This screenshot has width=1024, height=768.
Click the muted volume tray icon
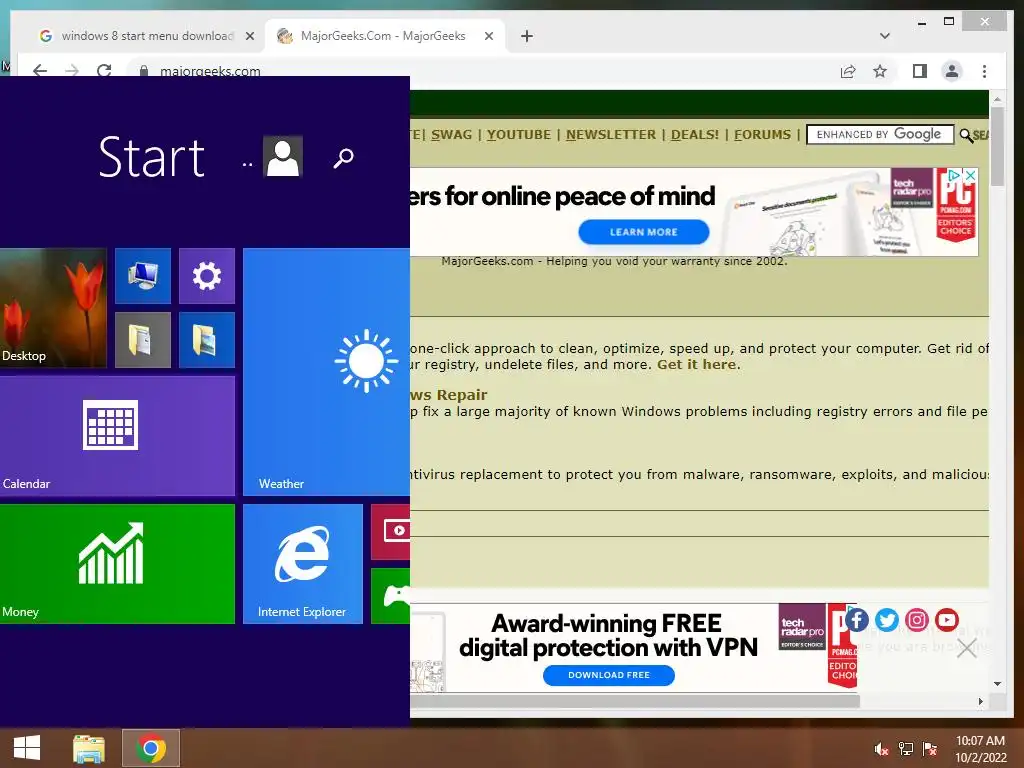[x=882, y=749]
